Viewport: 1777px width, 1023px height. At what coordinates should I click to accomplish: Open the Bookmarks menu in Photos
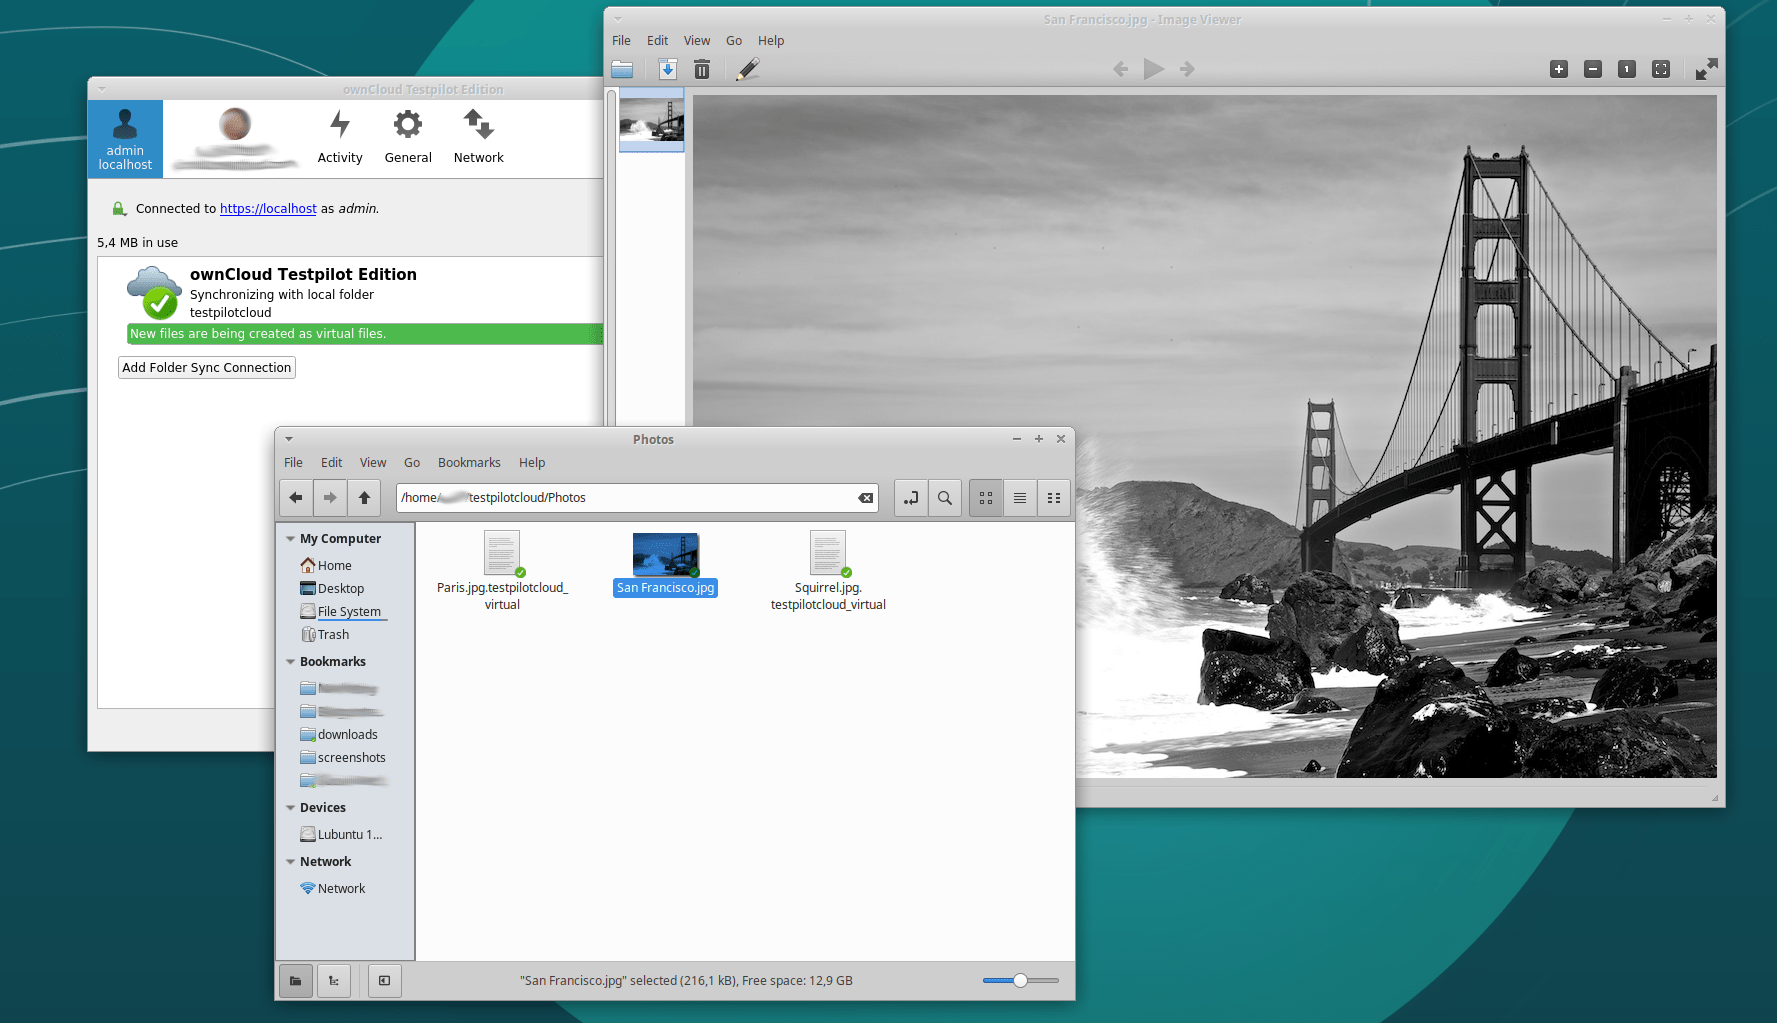tap(469, 462)
